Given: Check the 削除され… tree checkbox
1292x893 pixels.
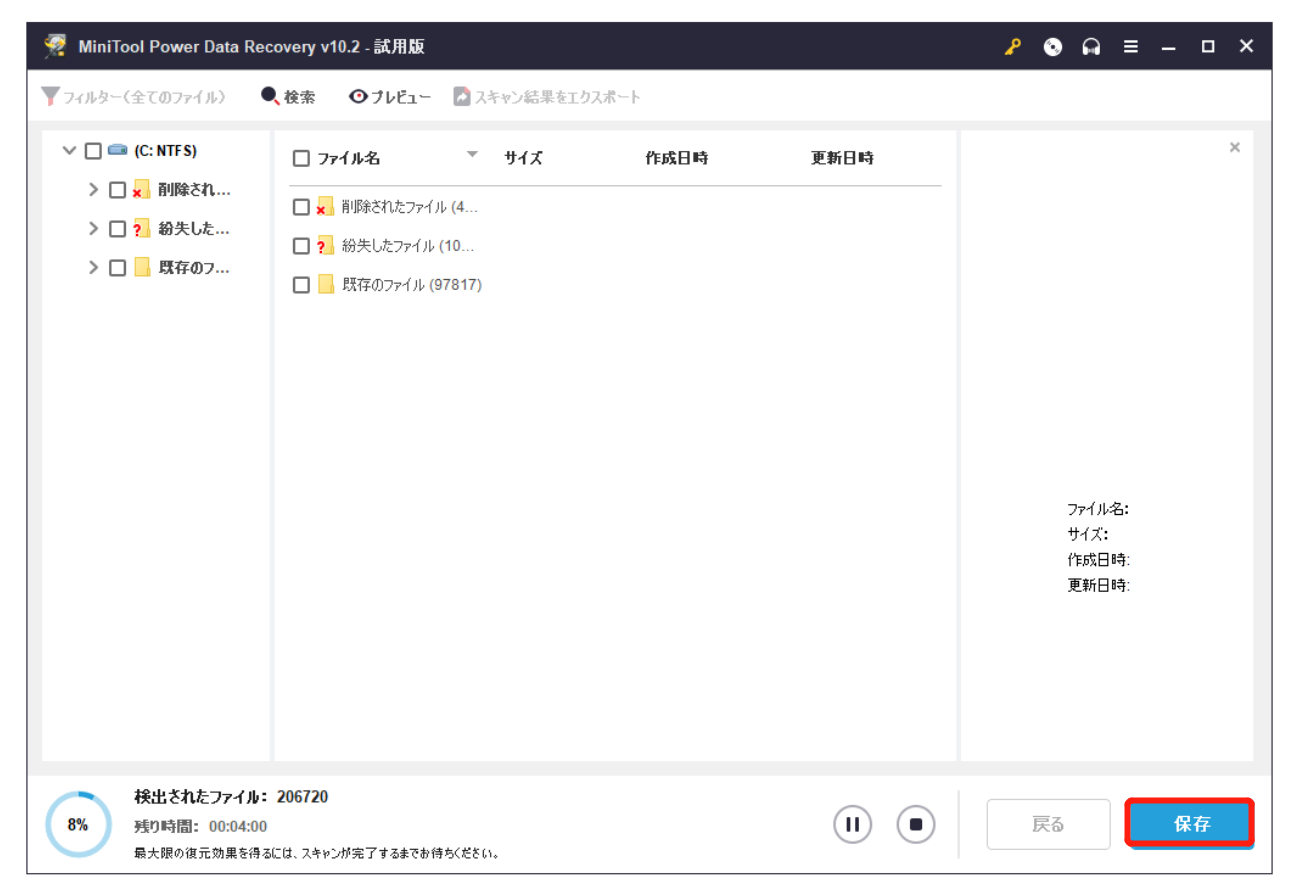Looking at the screenshot, I should [117, 190].
